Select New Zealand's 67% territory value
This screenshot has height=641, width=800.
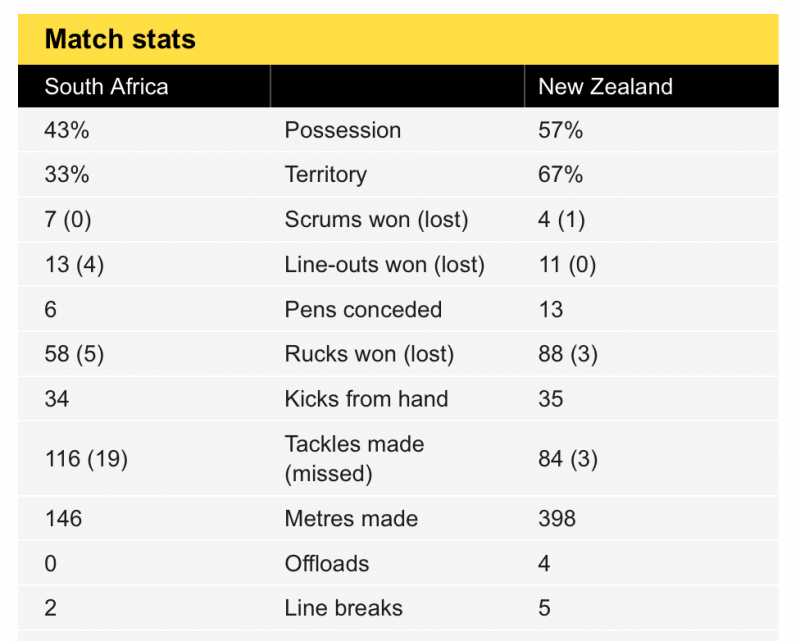point(561,175)
